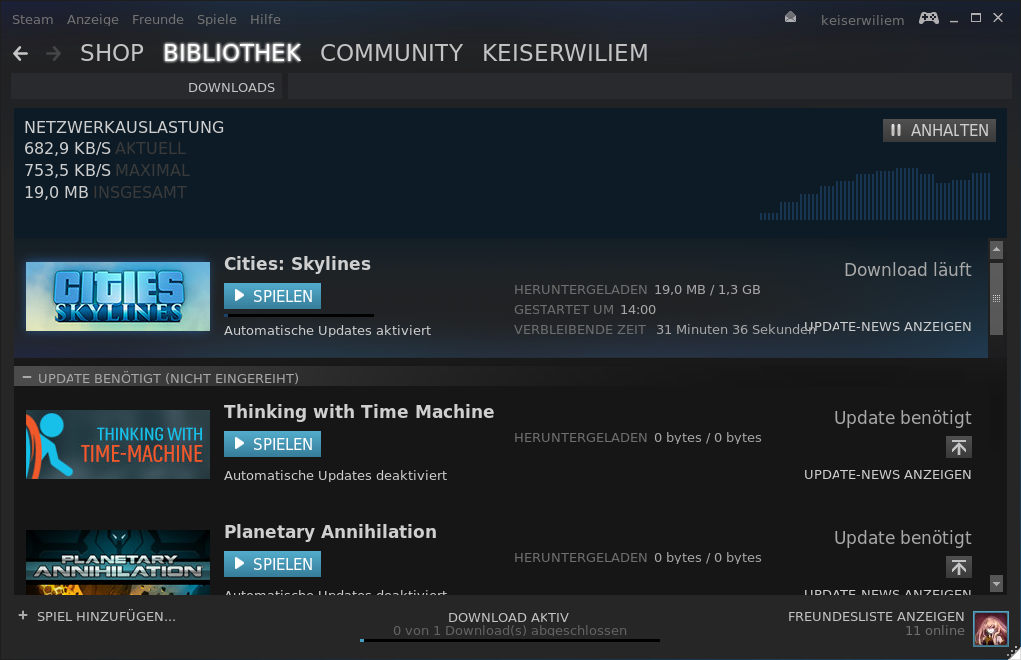Click the Cities: Skylines download progress bar

coord(299,316)
